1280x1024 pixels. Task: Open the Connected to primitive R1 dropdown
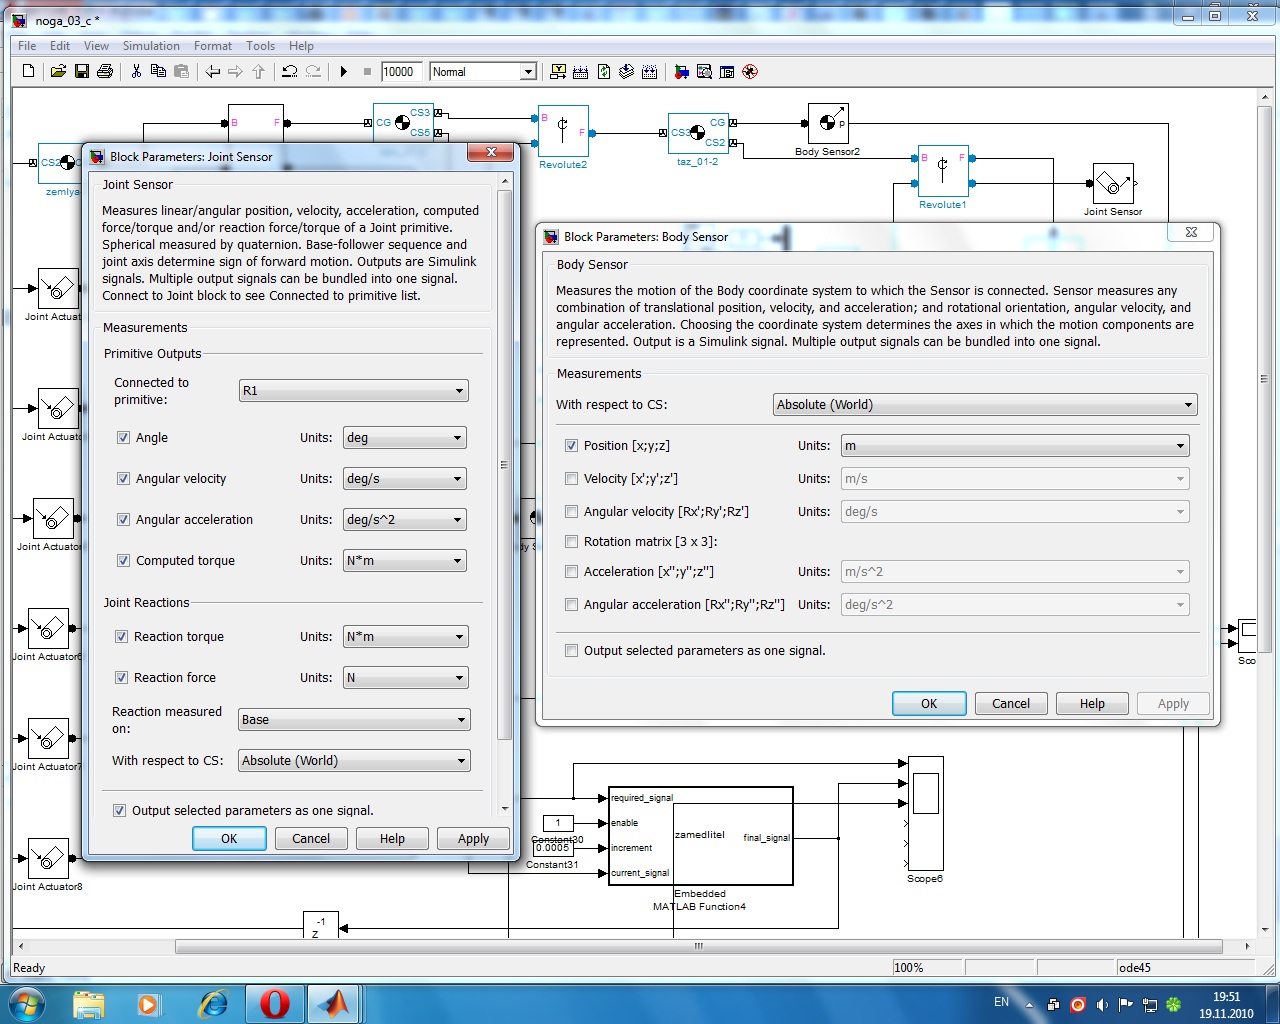[x=353, y=391]
